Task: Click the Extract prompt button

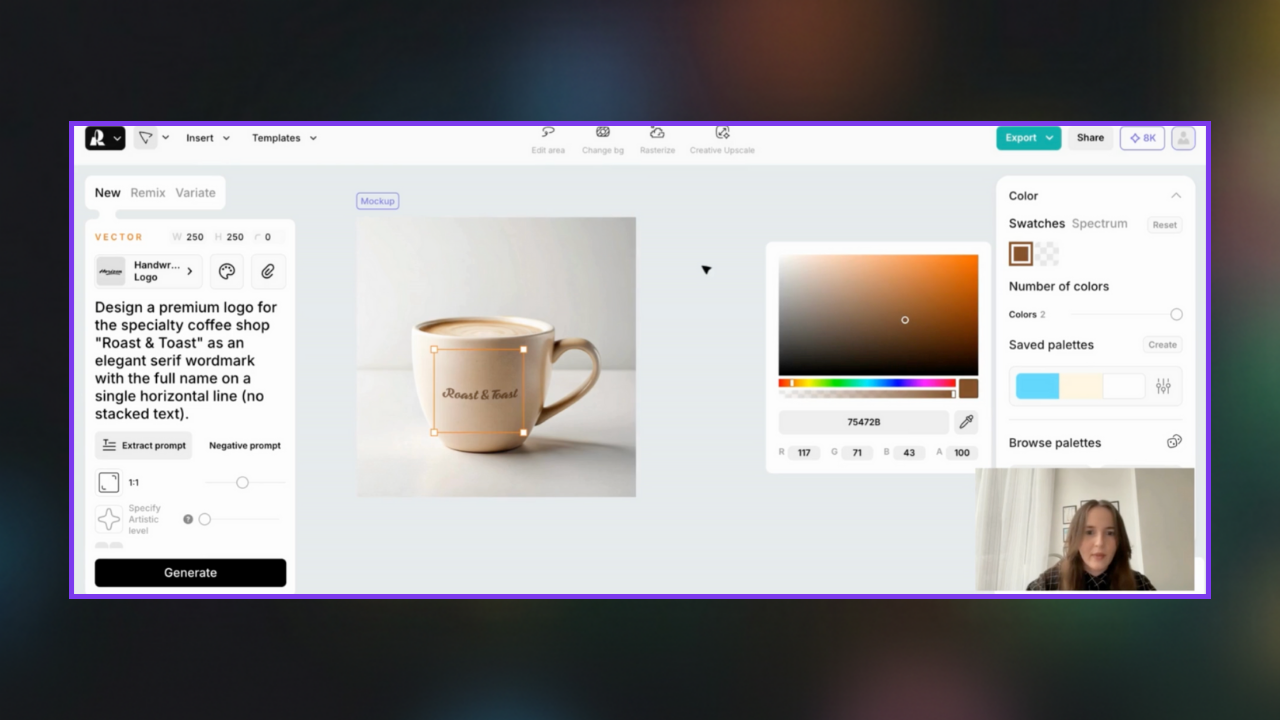Action: click(x=144, y=446)
